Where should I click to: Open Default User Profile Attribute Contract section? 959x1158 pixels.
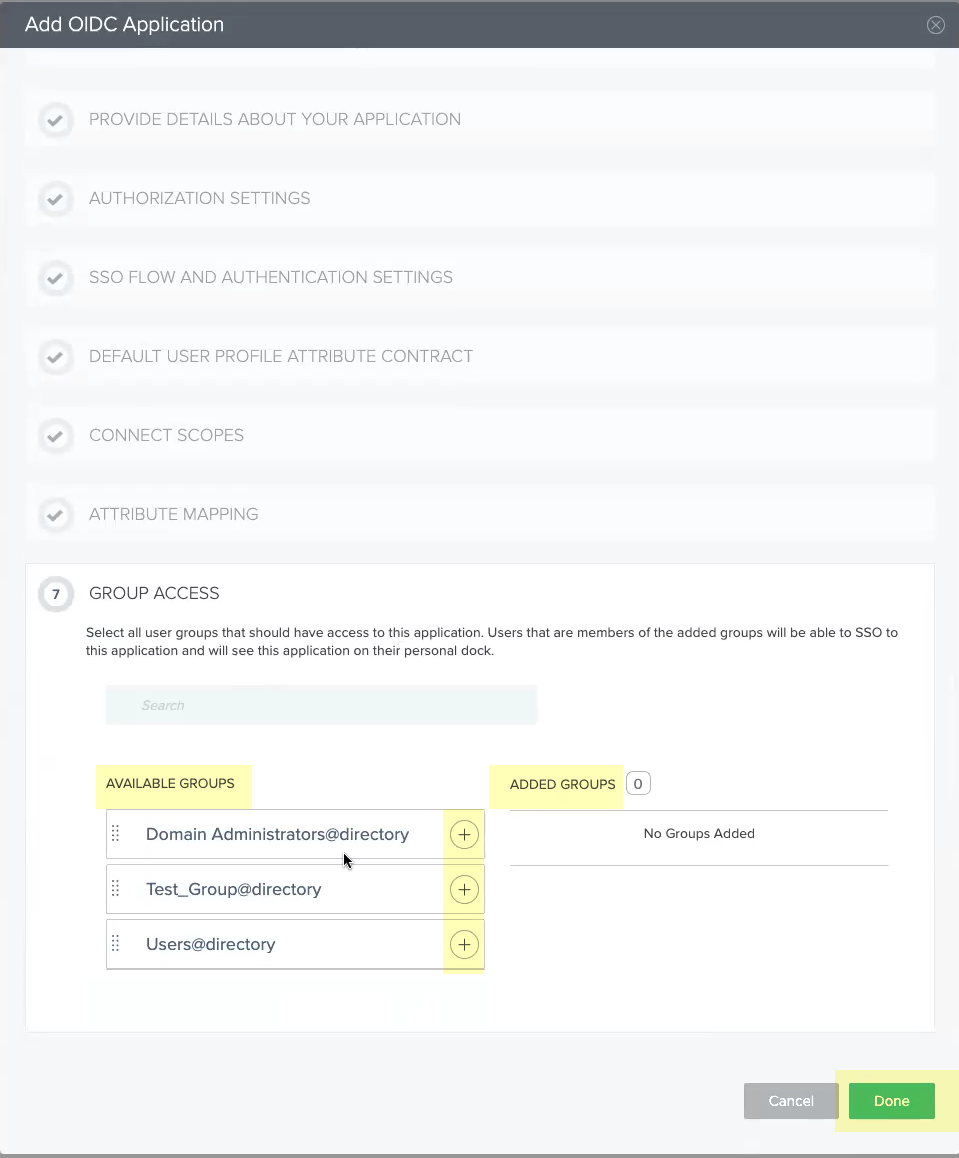(281, 357)
